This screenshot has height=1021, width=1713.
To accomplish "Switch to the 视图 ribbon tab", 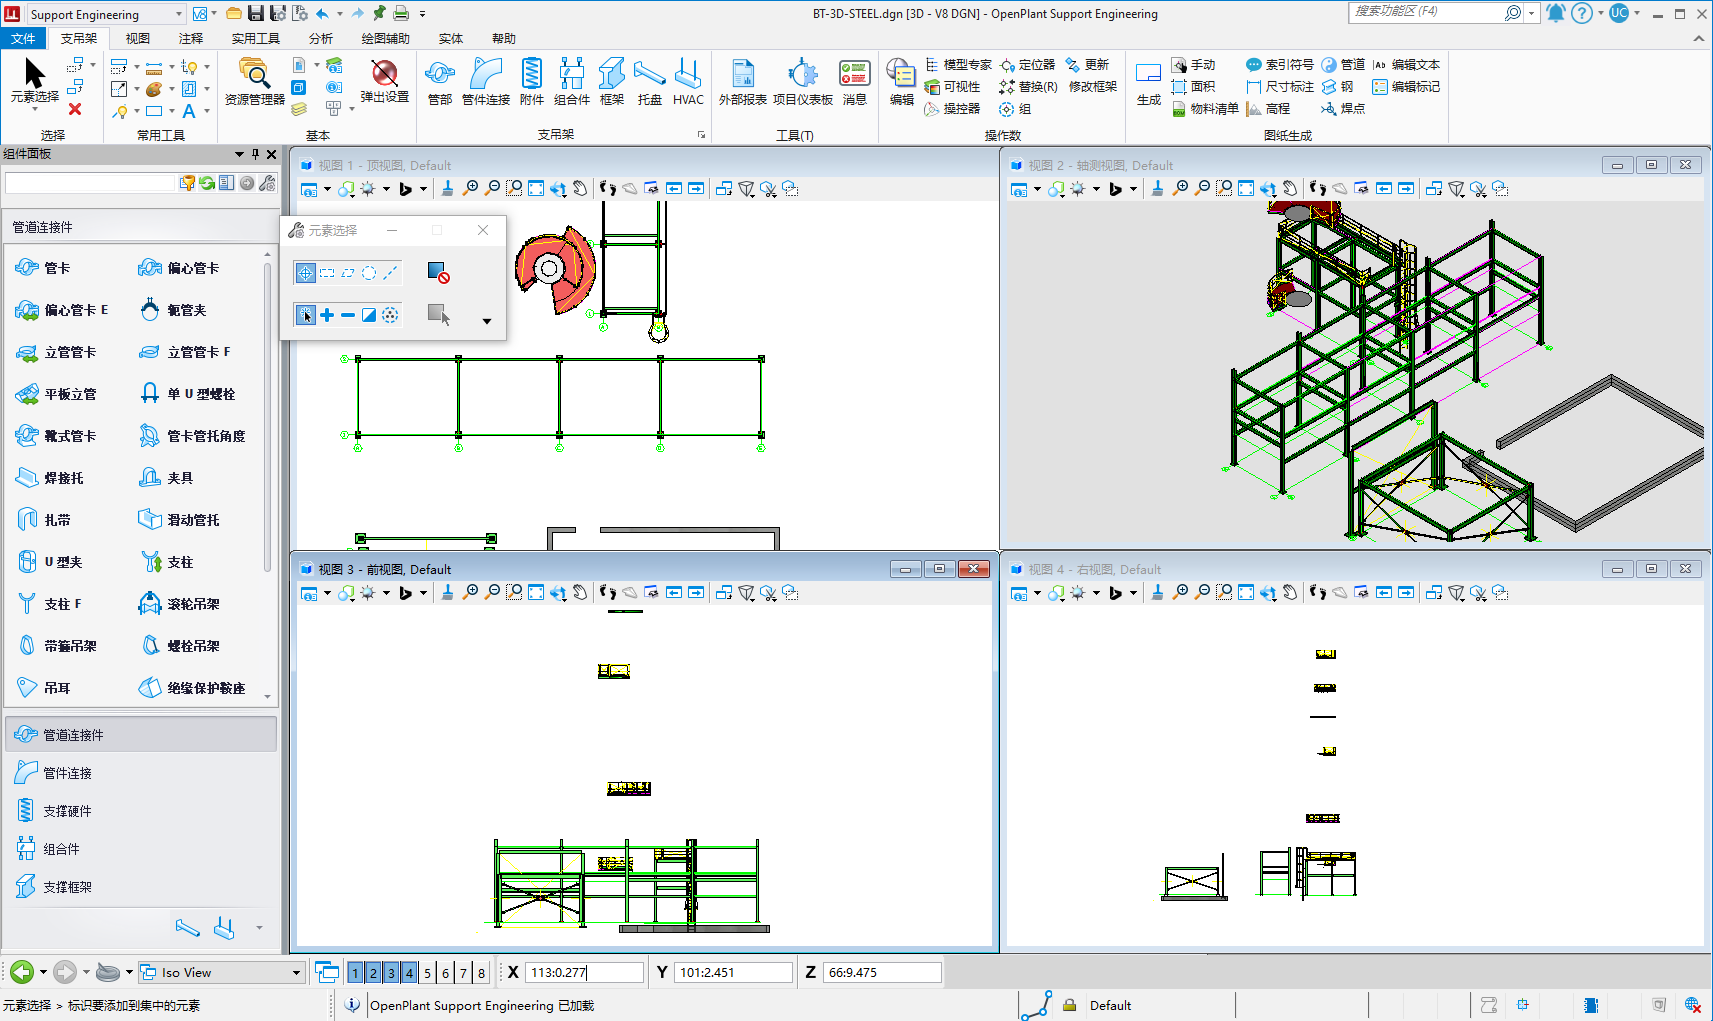I will click(x=138, y=38).
